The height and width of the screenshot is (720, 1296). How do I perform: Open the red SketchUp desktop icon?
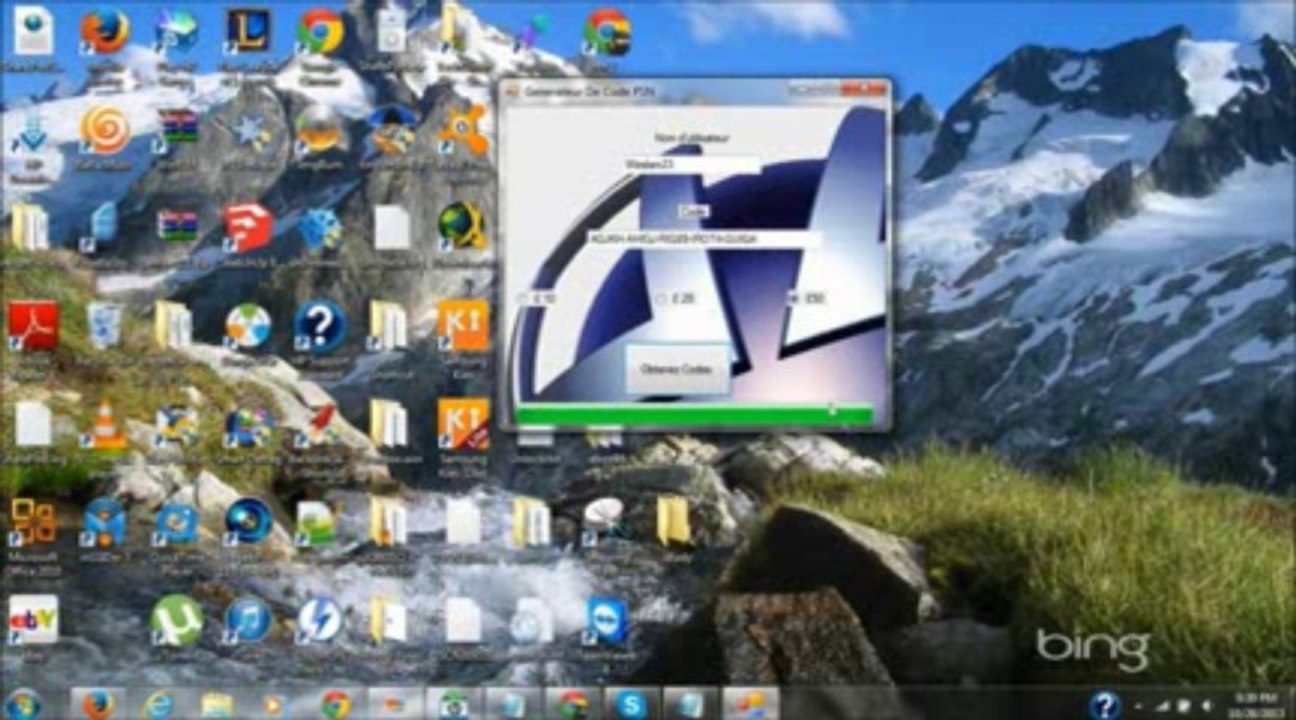tap(247, 227)
